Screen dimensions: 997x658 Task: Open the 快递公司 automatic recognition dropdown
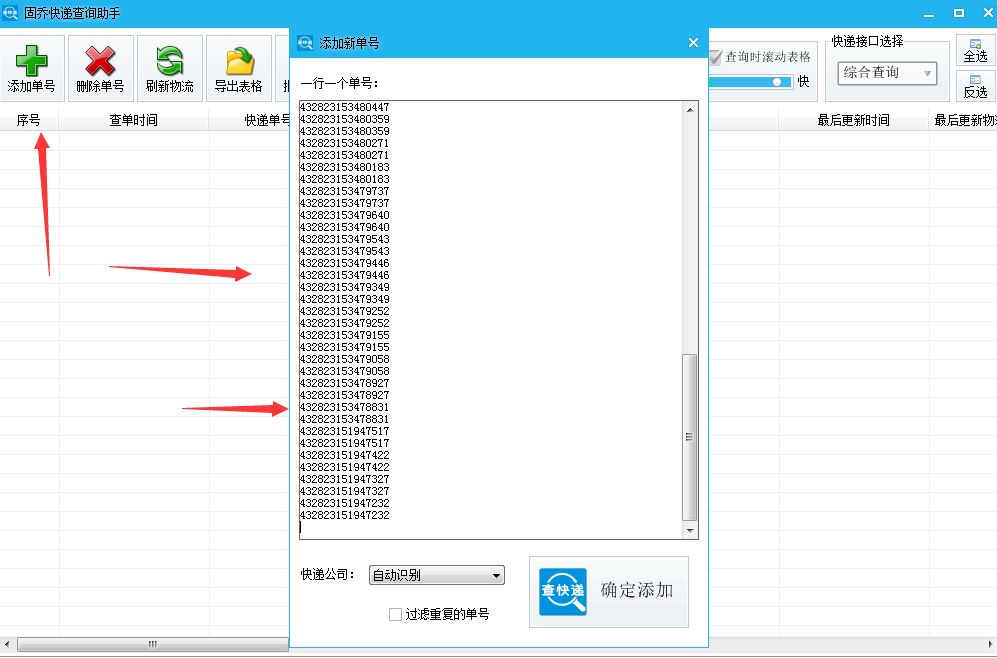click(435, 575)
